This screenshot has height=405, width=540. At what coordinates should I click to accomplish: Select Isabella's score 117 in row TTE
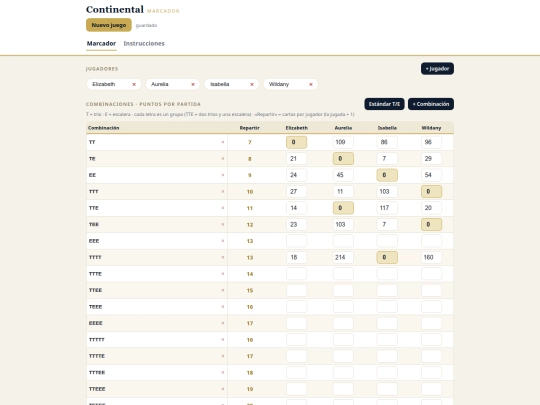387,208
